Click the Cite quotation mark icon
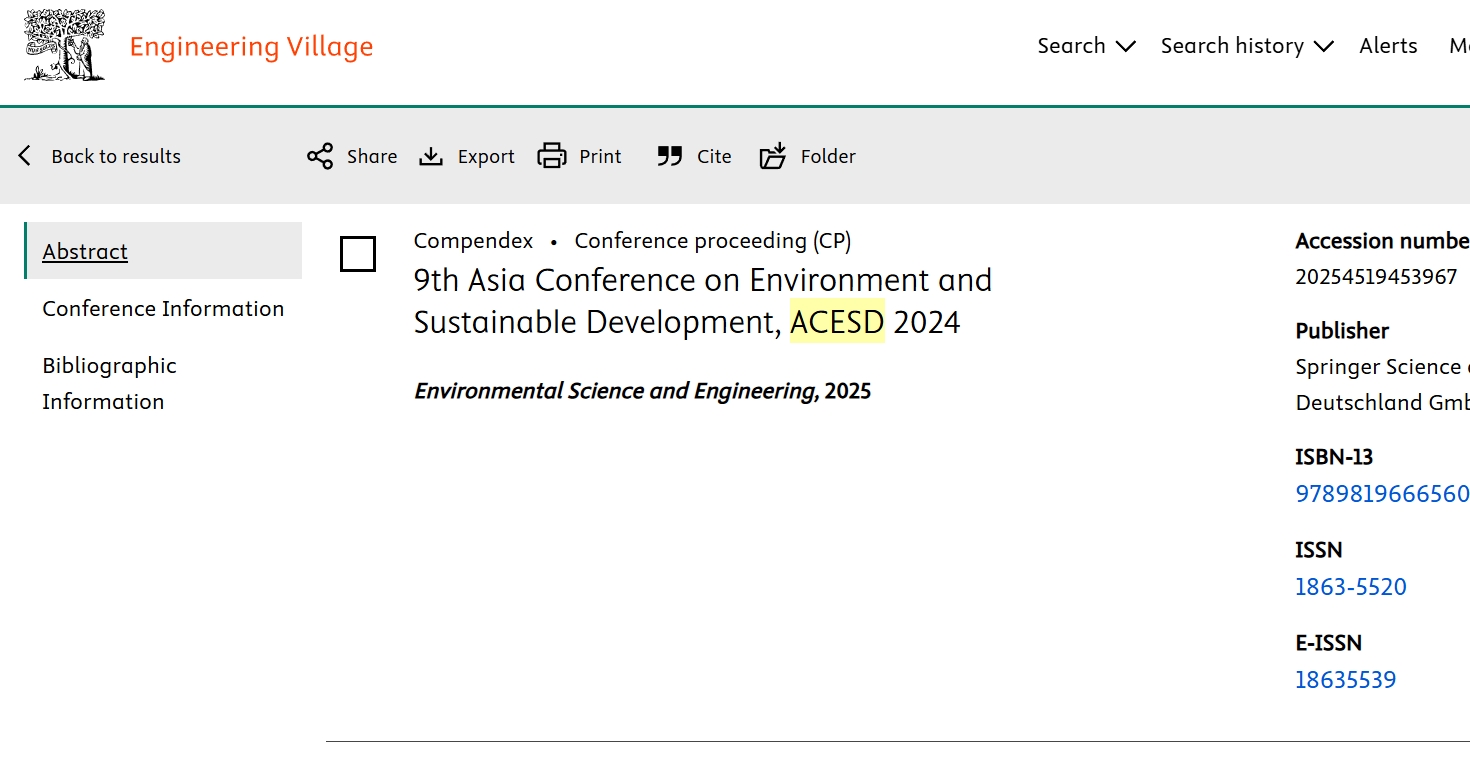The image size is (1470, 771). tap(669, 156)
